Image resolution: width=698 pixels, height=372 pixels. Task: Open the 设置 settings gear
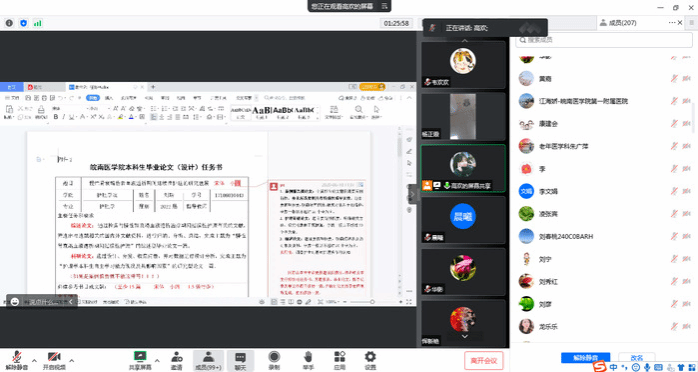coord(370,360)
